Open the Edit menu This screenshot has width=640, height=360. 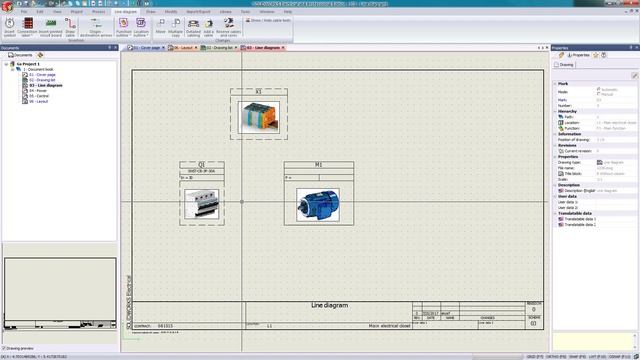(x=40, y=12)
